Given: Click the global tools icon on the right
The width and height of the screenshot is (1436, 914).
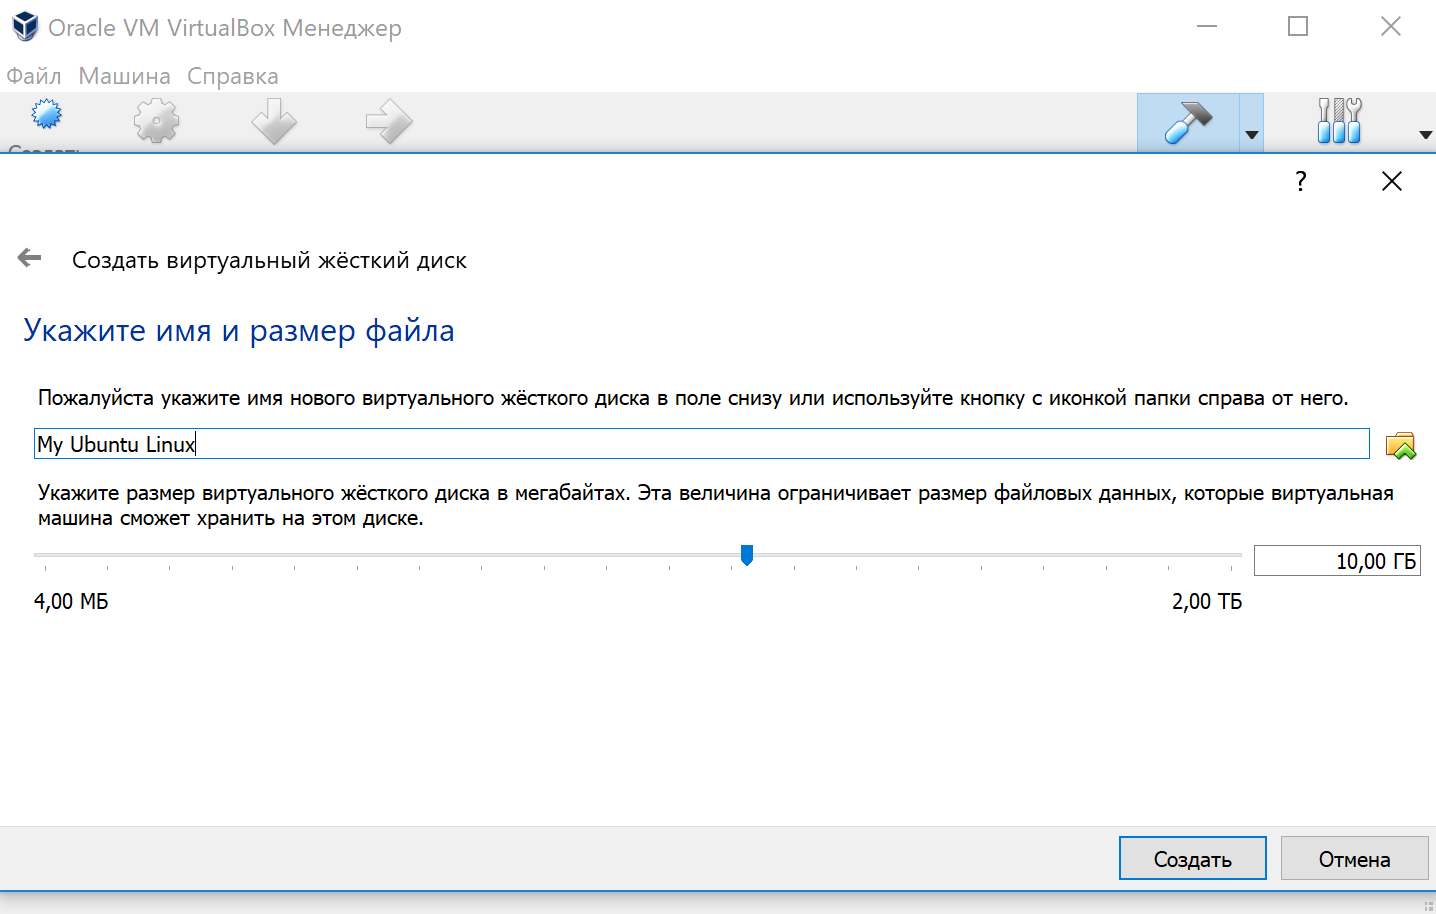Looking at the screenshot, I should pyautogui.click(x=1338, y=120).
